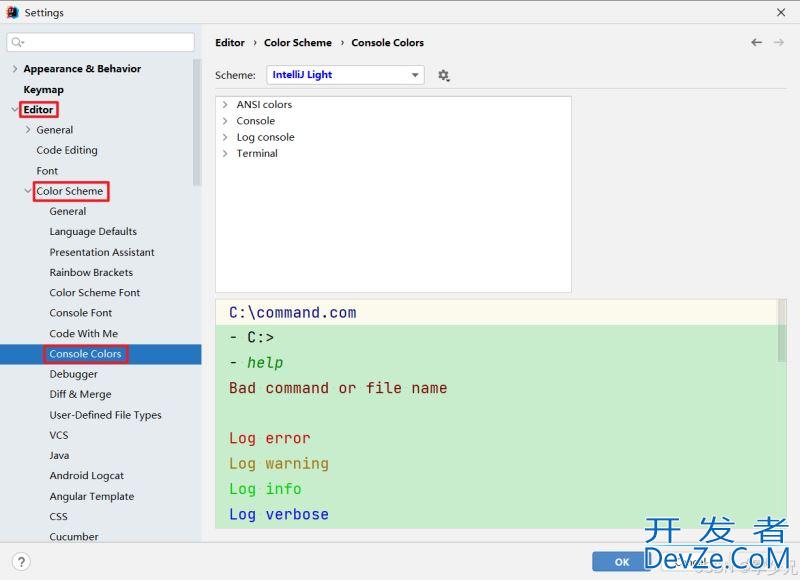
Task: Go forward with the right arrow
Action: (x=779, y=42)
